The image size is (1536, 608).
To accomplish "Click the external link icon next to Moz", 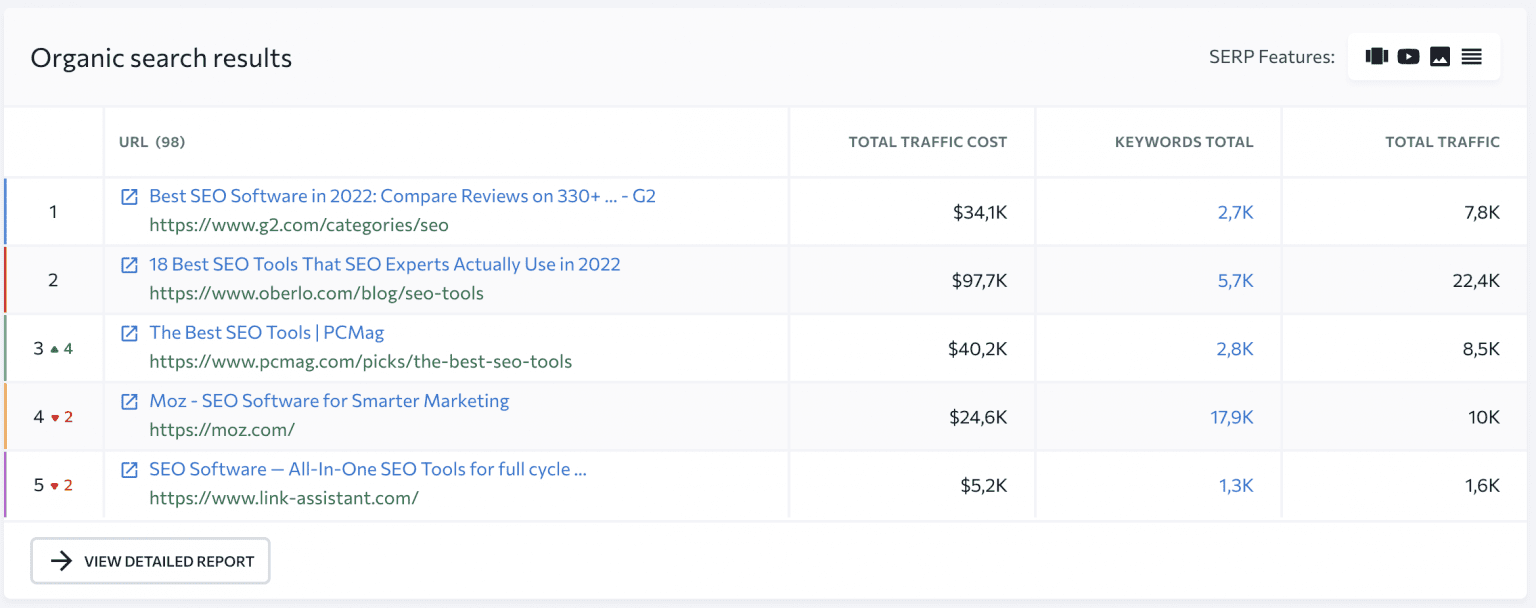I will tap(129, 400).
